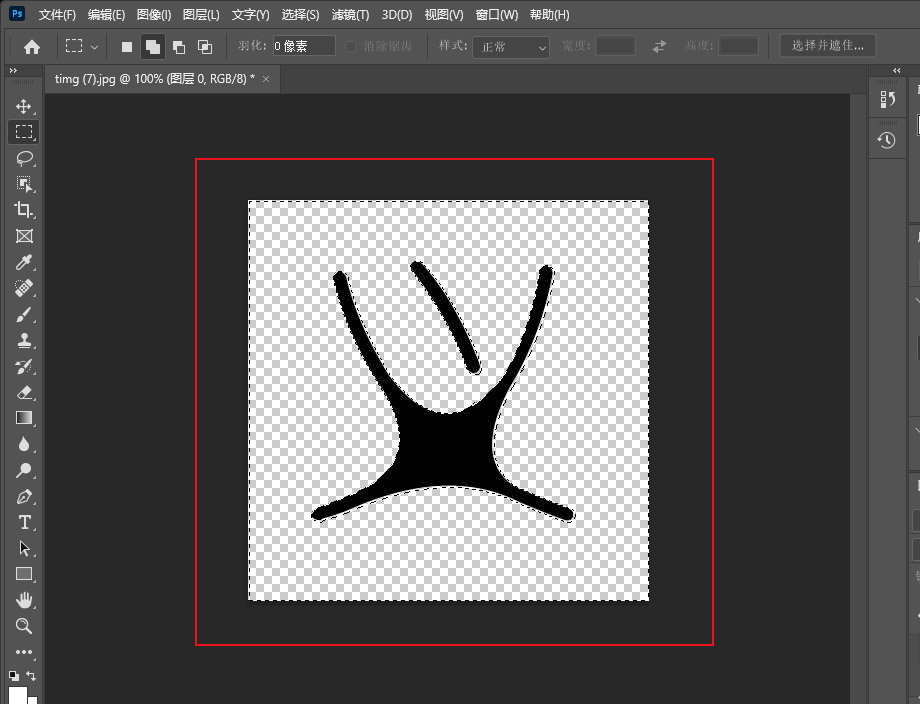The image size is (920, 704).
Task: Select the Brush tool
Action: click(x=24, y=314)
